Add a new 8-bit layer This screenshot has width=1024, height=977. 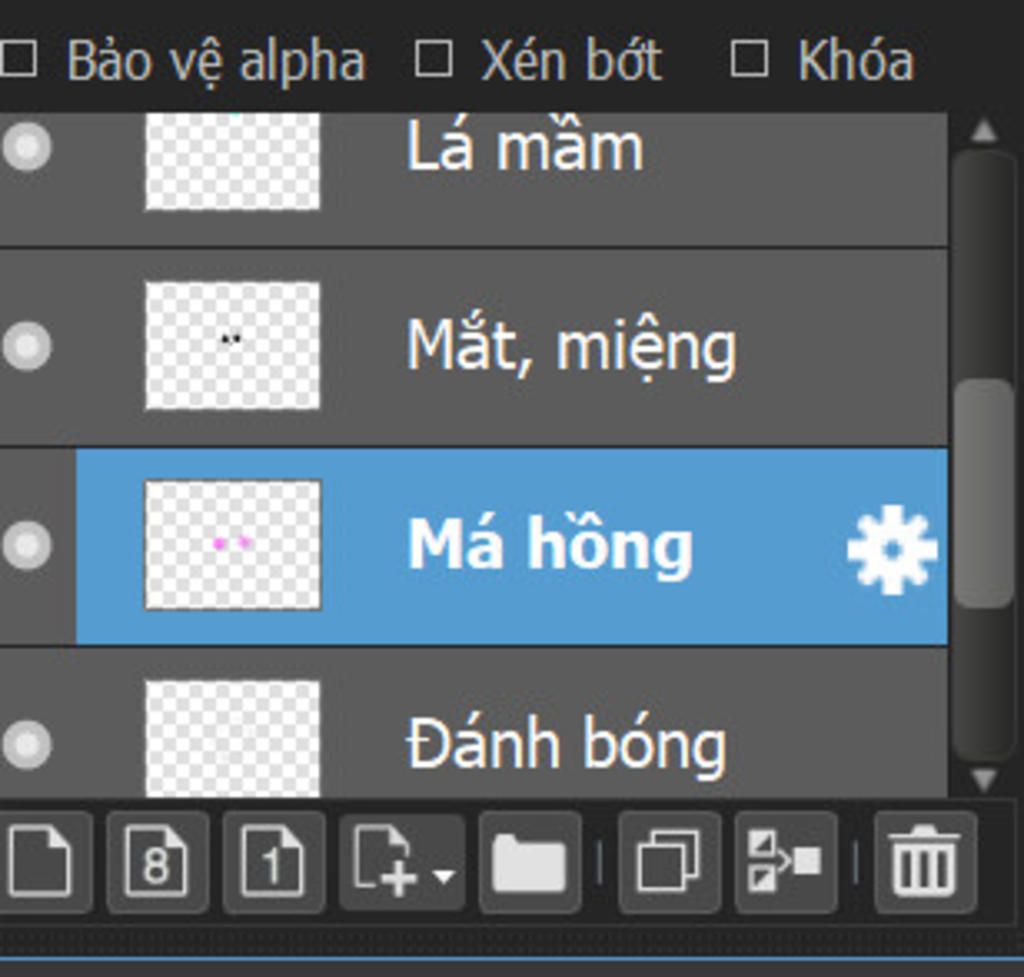(157, 861)
